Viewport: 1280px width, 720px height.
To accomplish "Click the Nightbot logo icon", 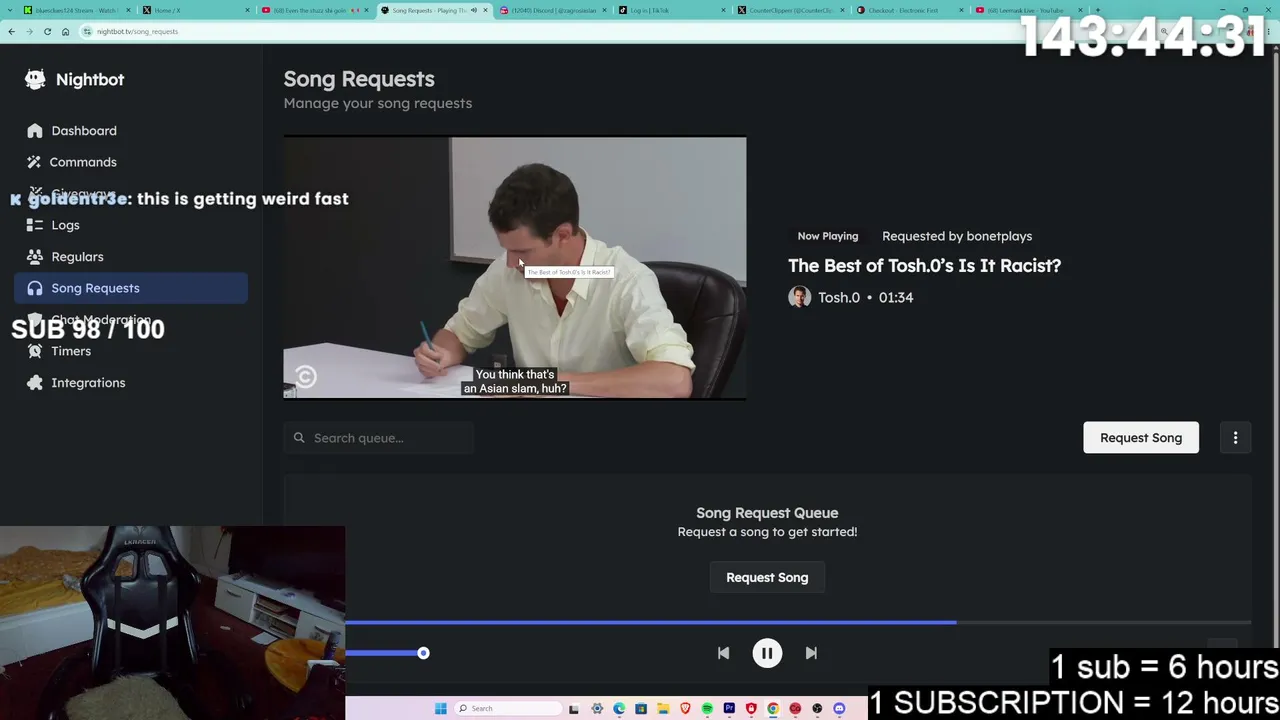I will pyautogui.click(x=35, y=80).
